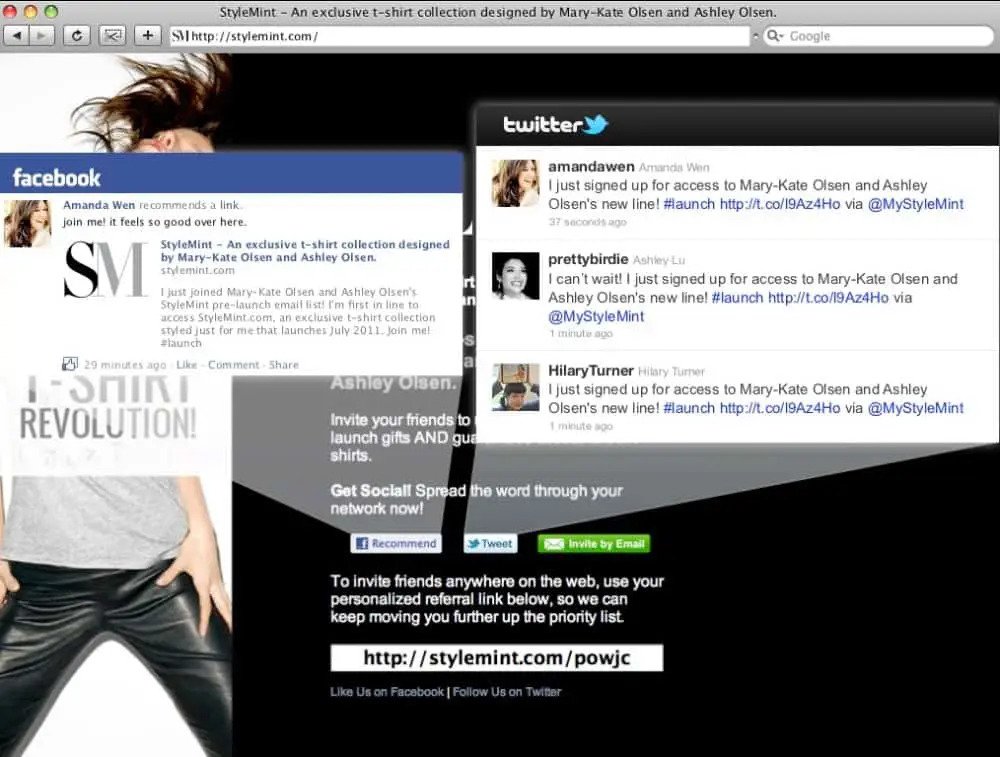1000x757 pixels.
Task: Click 'Get Social!' heading text
Action: (x=371, y=491)
